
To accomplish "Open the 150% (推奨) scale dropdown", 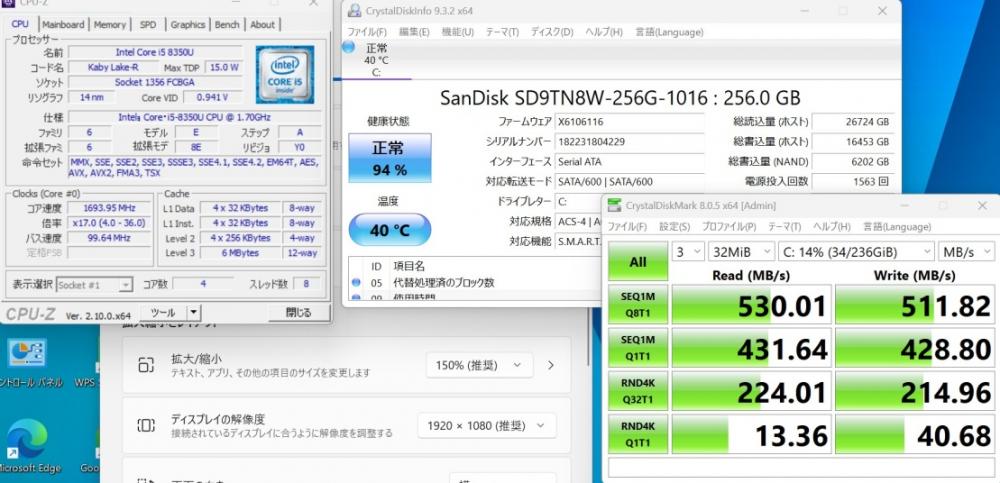I will tap(479, 366).
